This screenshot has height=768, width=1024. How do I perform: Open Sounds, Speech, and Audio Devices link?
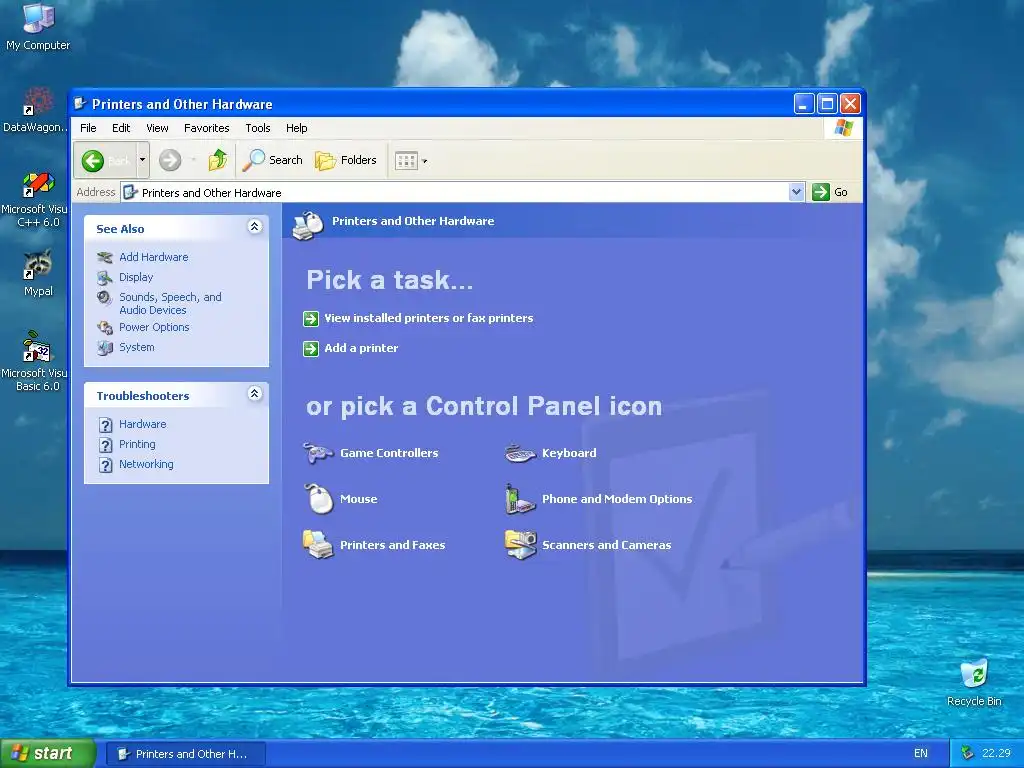[170, 304]
